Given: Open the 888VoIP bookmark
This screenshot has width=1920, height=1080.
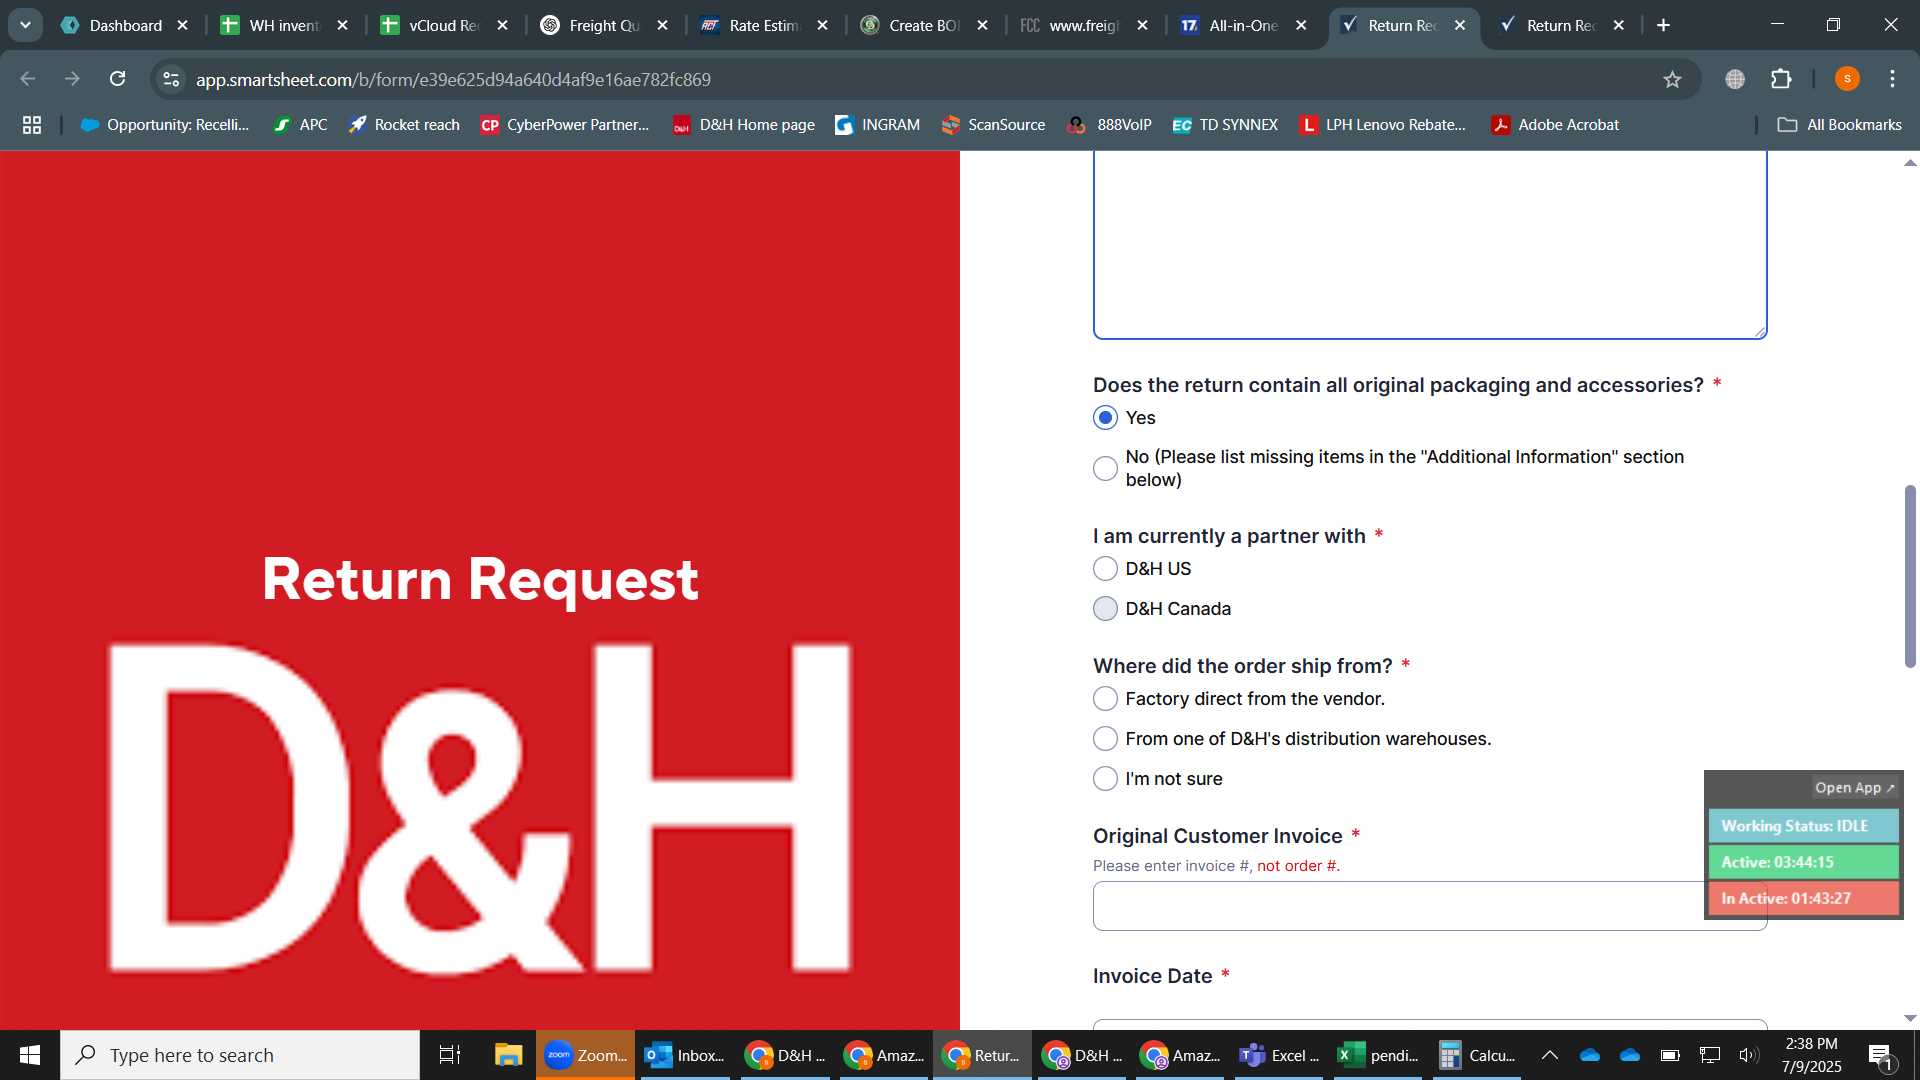Looking at the screenshot, I should [1110, 125].
